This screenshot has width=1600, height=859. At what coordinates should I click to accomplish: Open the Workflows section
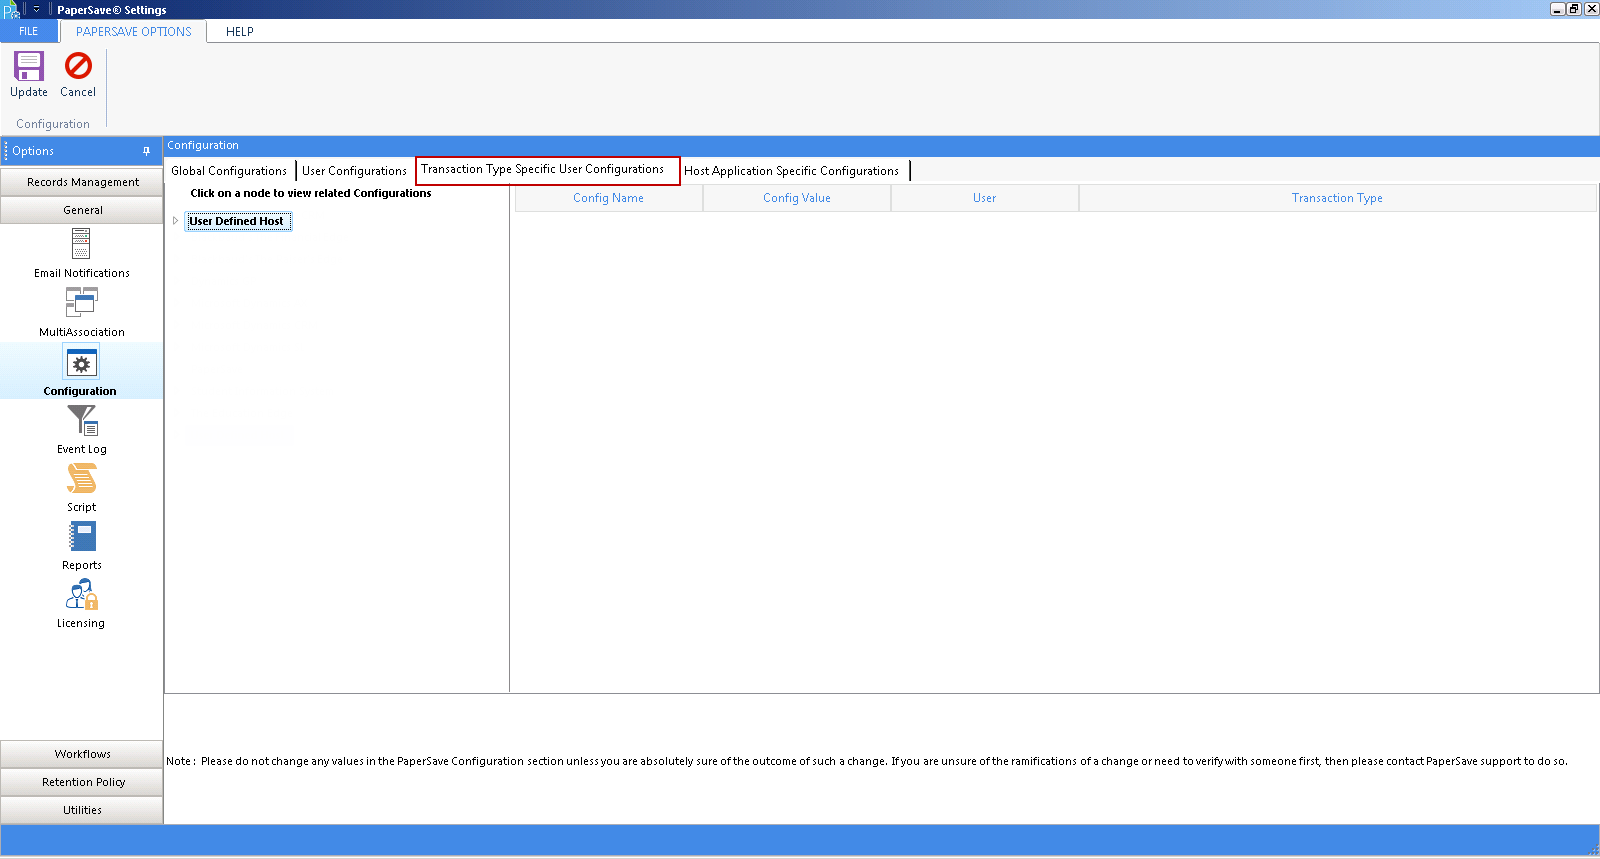point(82,754)
